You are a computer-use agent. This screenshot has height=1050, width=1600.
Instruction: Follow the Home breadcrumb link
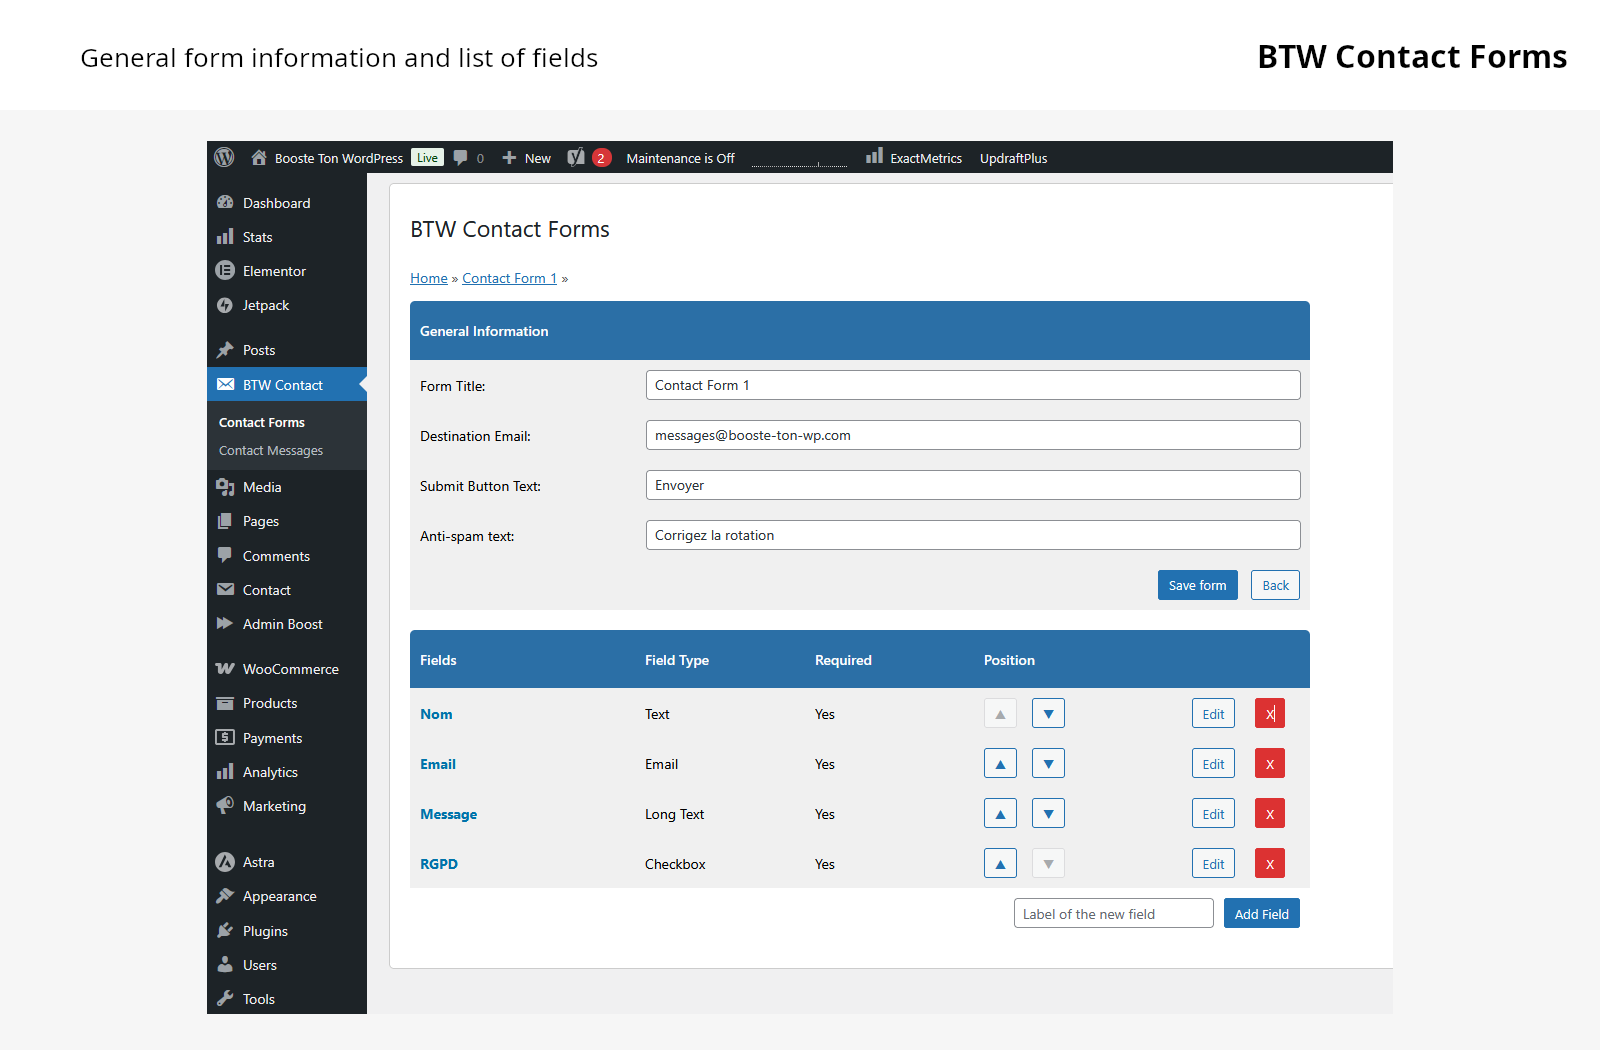click(428, 279)
